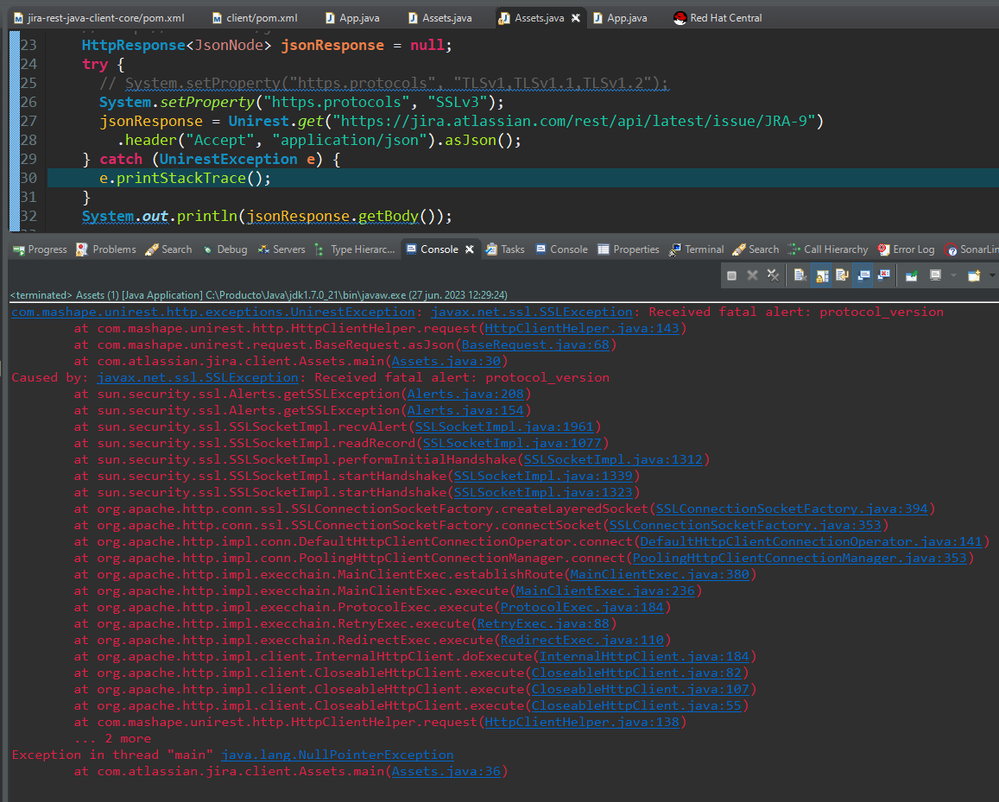This screenshot has width=999, height=802.
Task: Switch to the Servers view tab
Action: point(281,249)
